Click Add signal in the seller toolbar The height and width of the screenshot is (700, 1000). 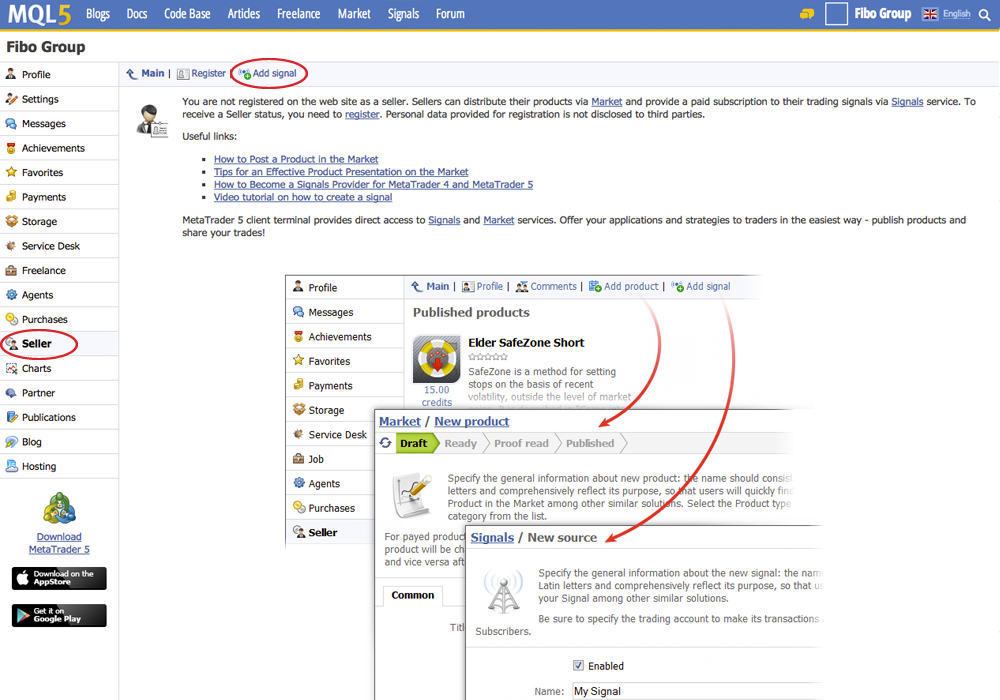tap(268, 73)
